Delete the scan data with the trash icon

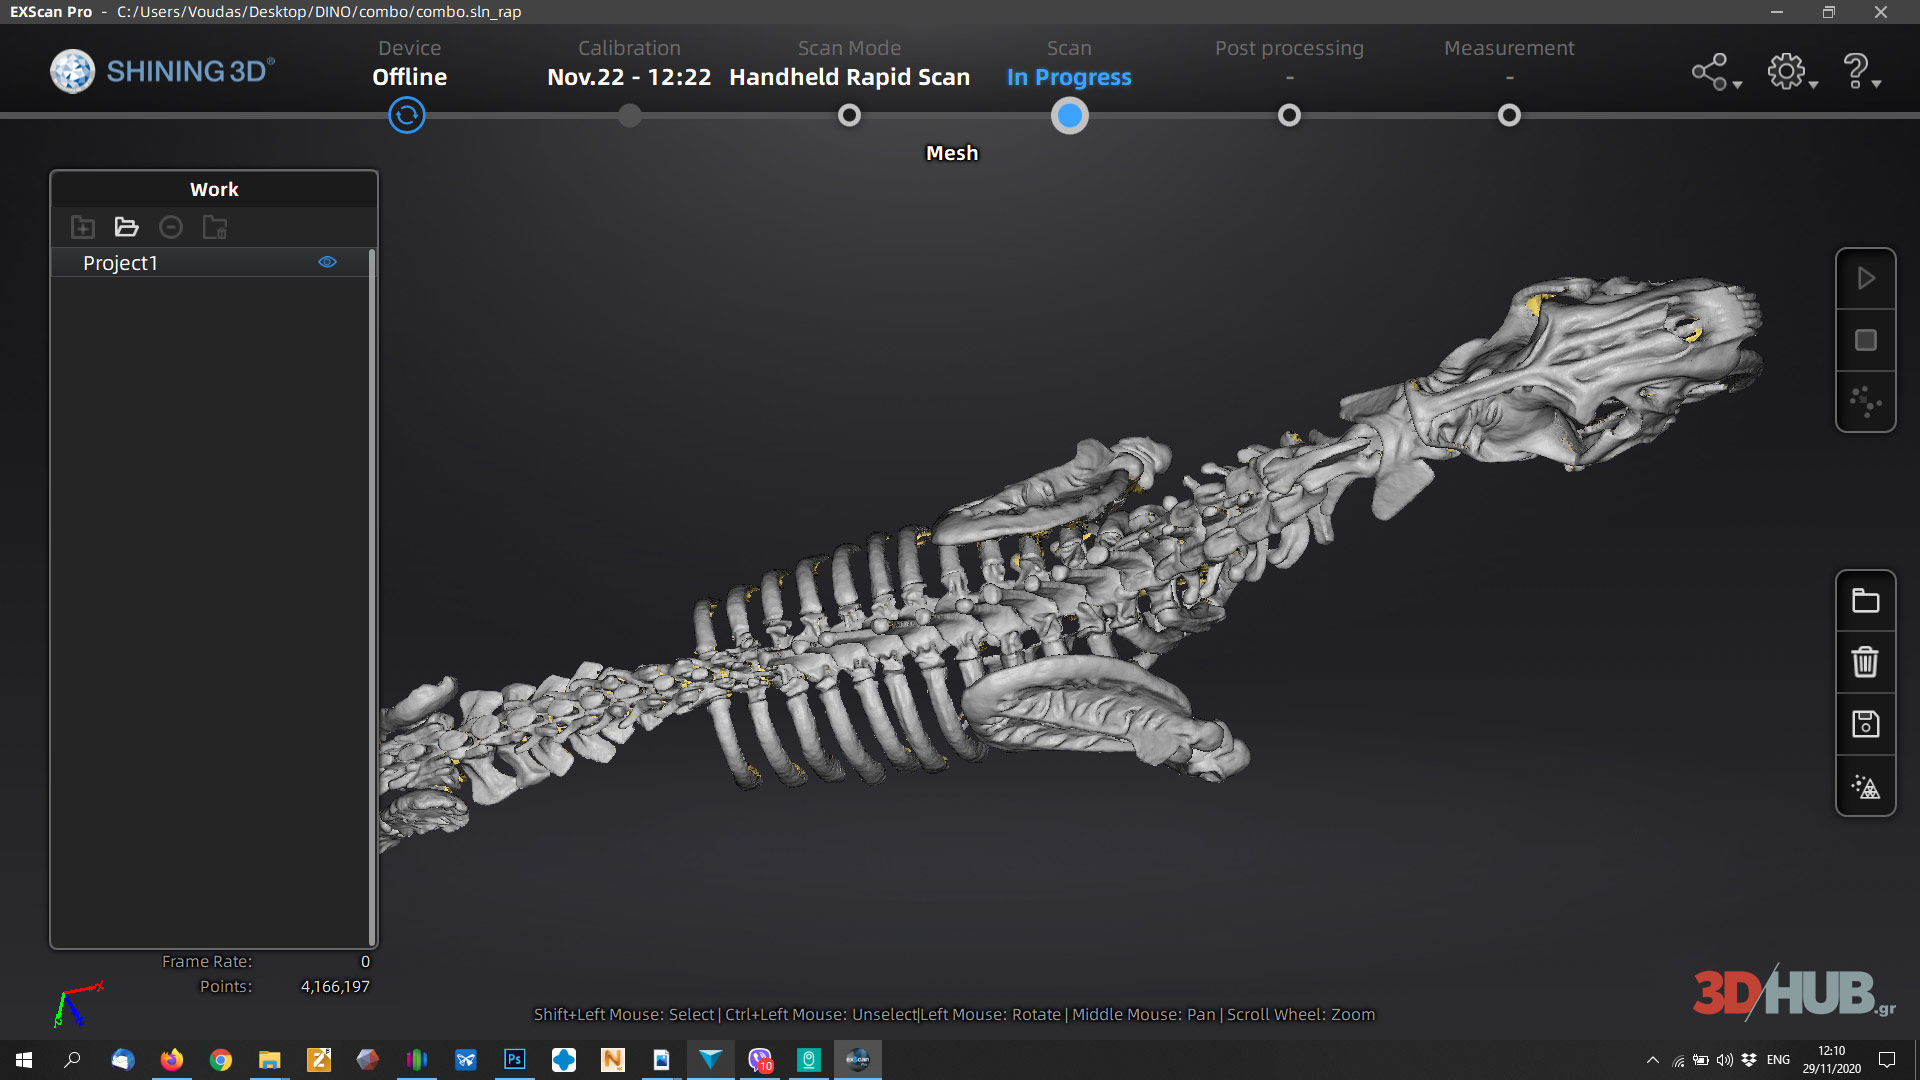point(1865,662)
